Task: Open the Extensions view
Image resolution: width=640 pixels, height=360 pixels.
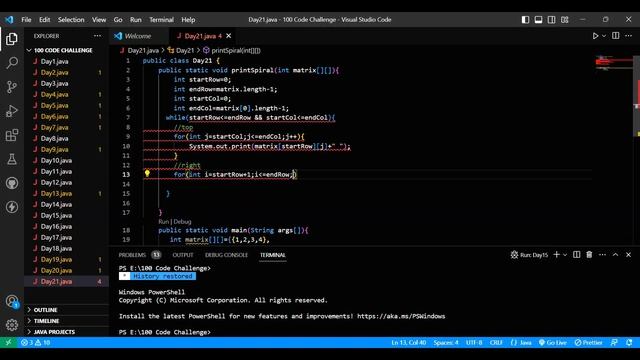Action: point(12,135)
